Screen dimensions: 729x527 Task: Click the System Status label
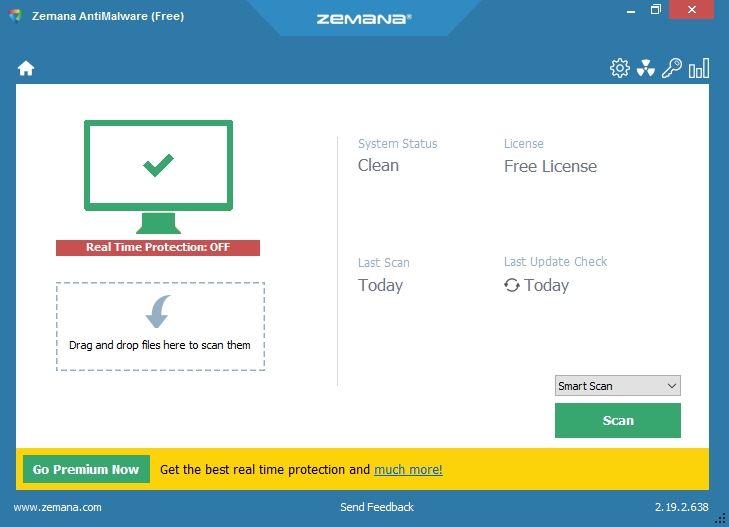point(398,144)
